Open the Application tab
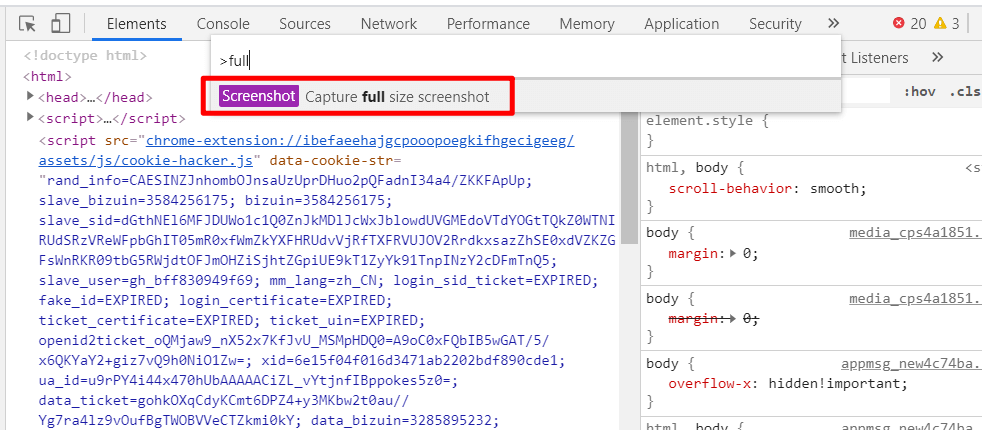Screen dimensions: 982x430 tap(681, 24)
